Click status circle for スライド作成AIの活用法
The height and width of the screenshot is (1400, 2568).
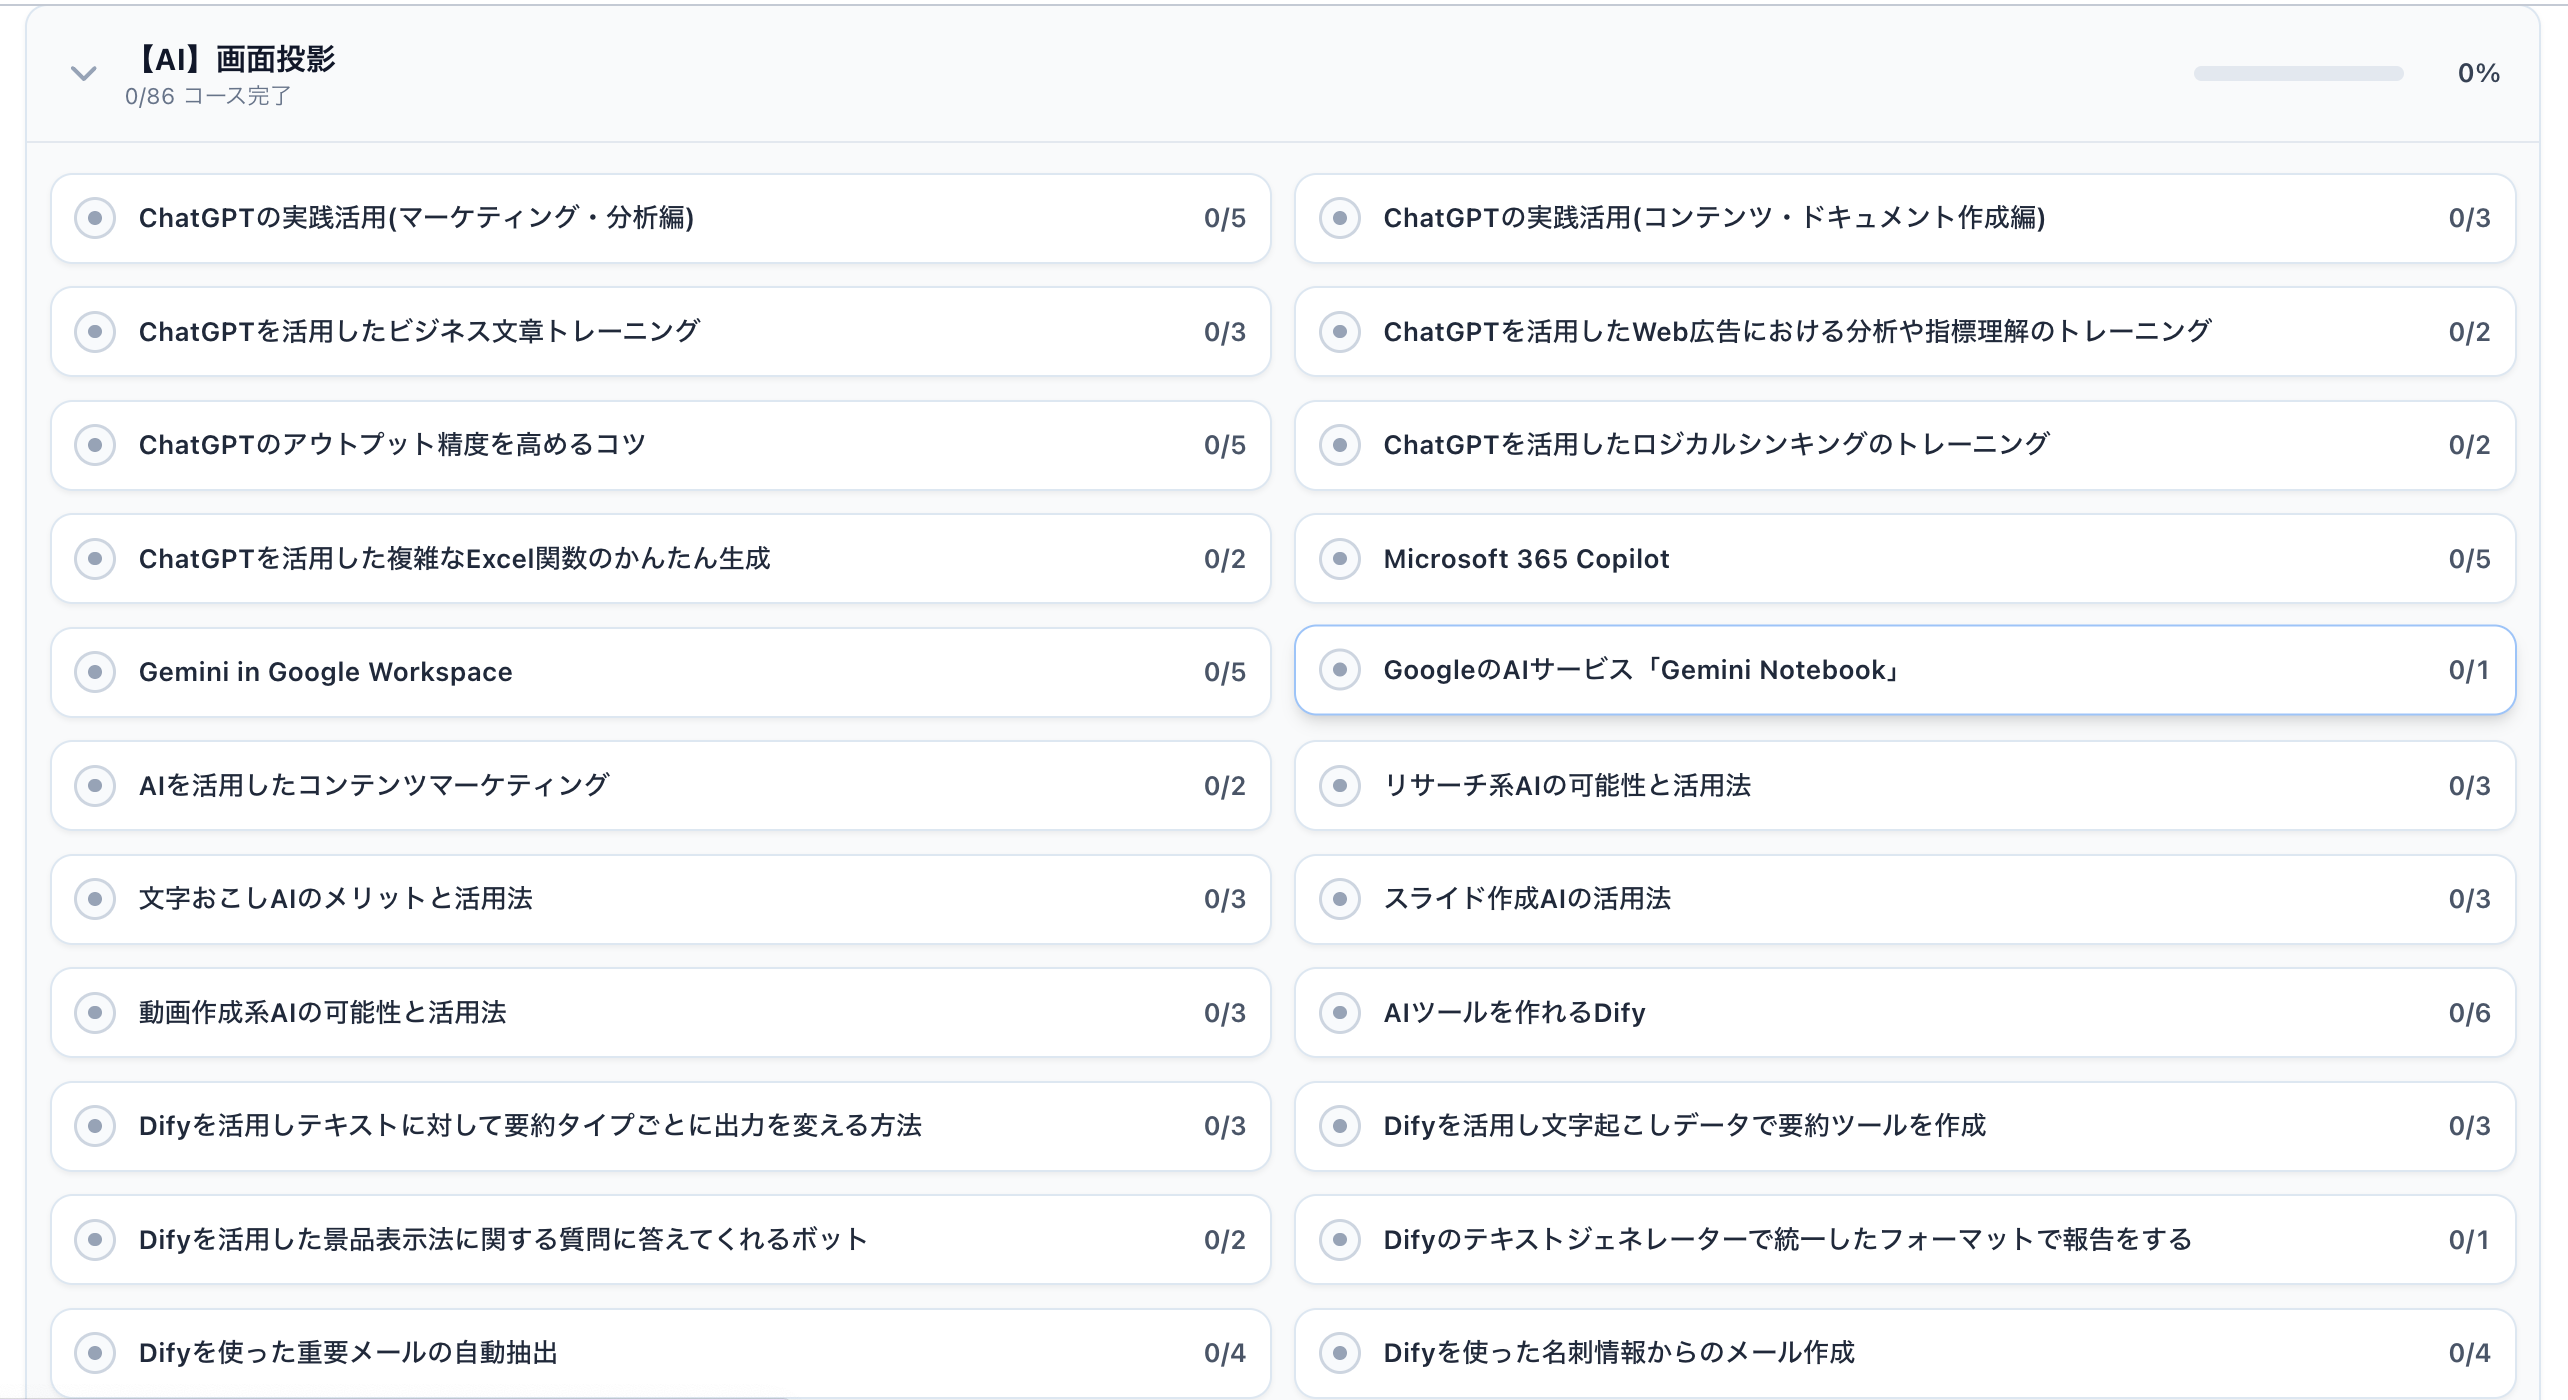[x=1340, y=899]
